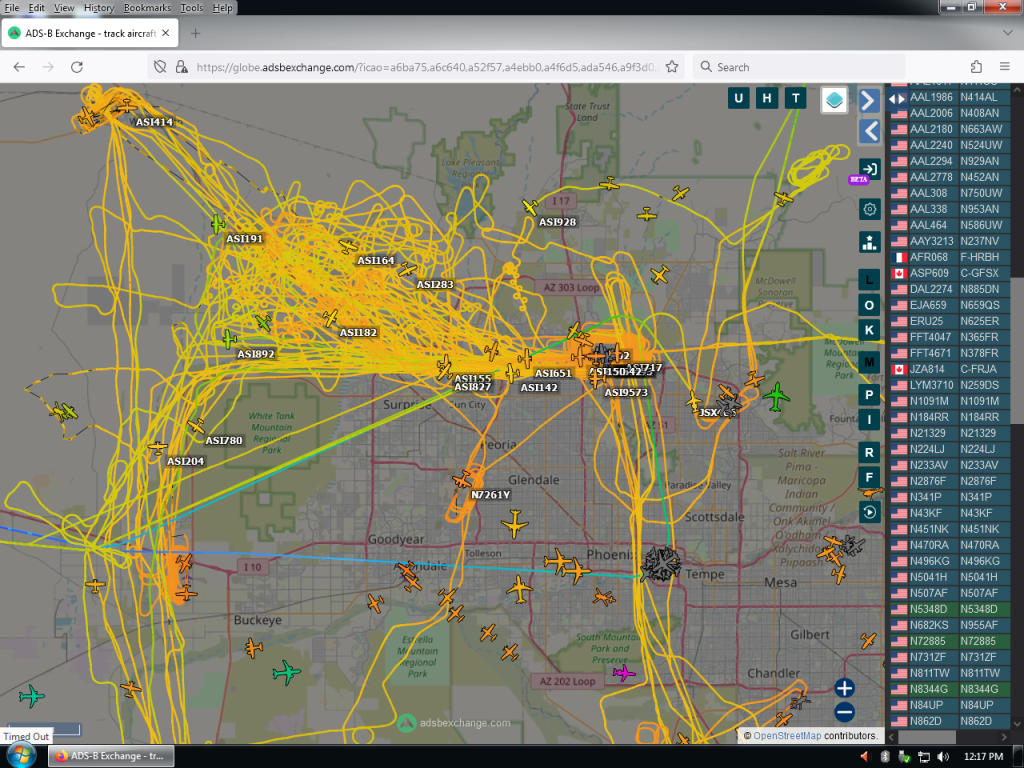Select AAL1986 row in aircraft list
Screen dimensions: 1024x768
click(x=951, y=97)
